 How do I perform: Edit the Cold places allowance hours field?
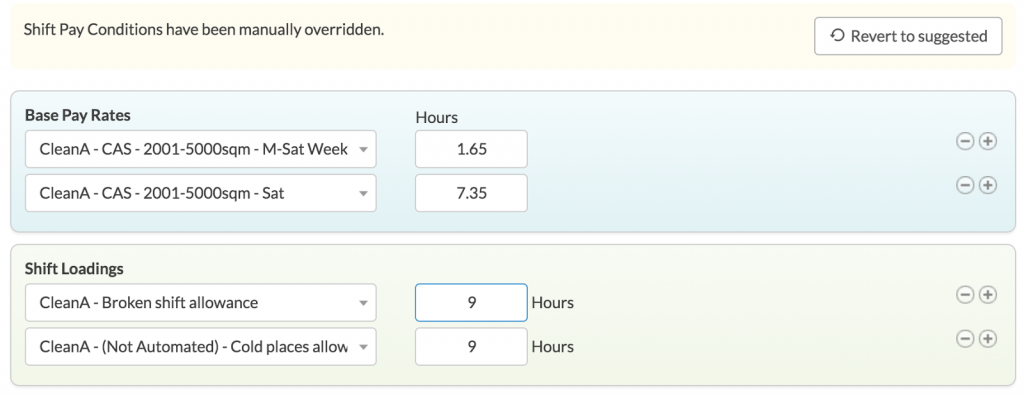click(x=471, y=346)
